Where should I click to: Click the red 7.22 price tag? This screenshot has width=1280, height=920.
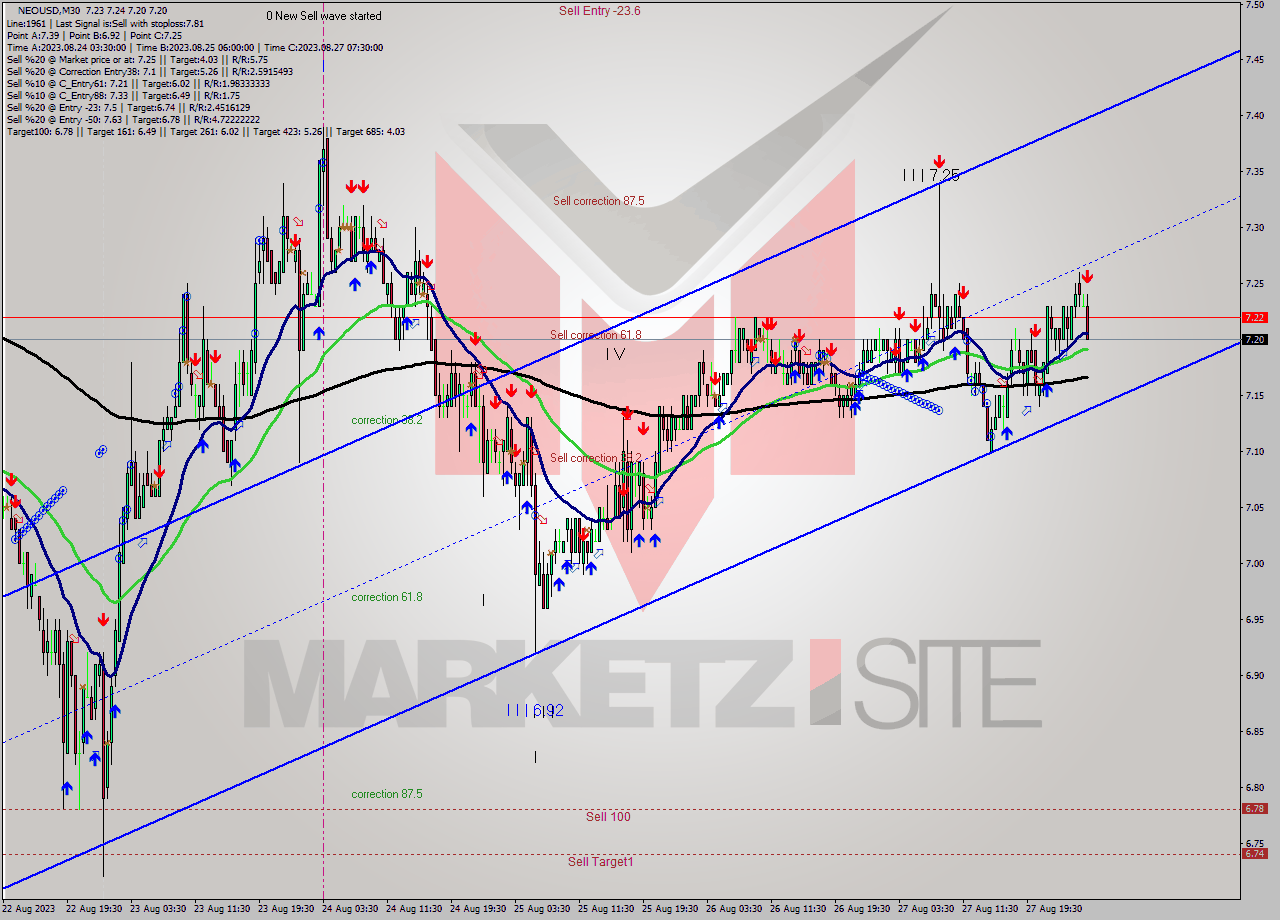pyautogui.click(x=1255, y=317)
